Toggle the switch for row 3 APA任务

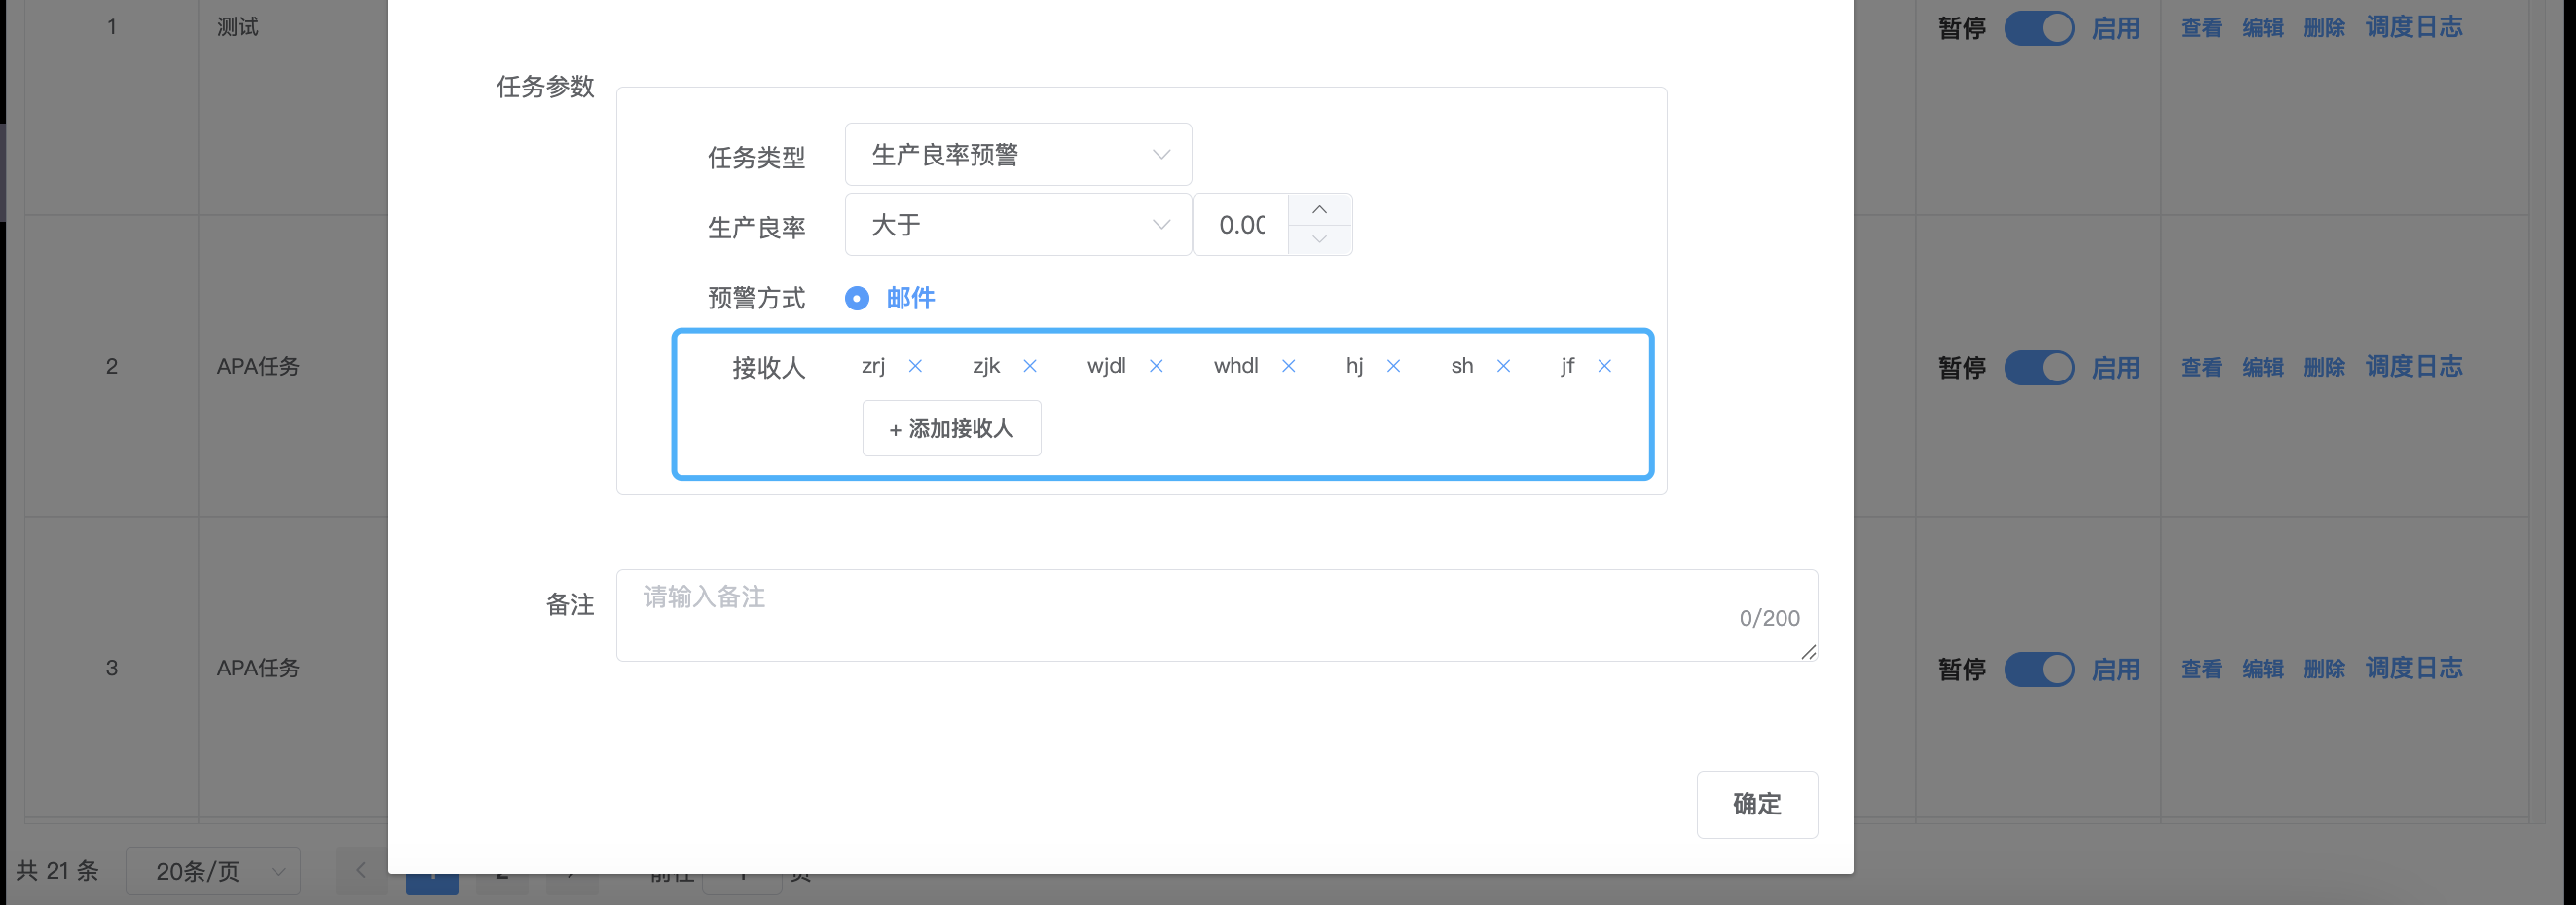pyautogui.click(x=2038, y=669)
